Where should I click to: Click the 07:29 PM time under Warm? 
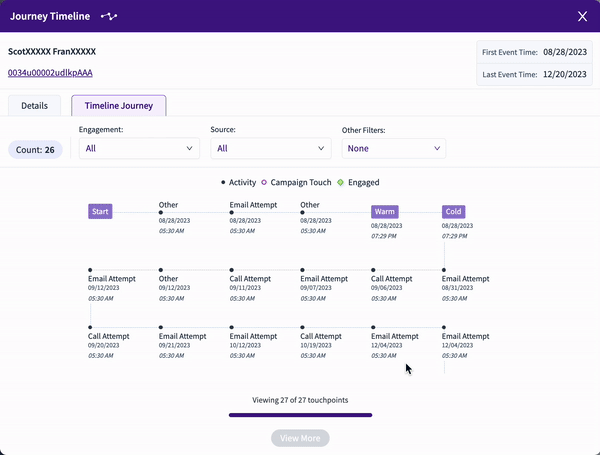(384, 236)
